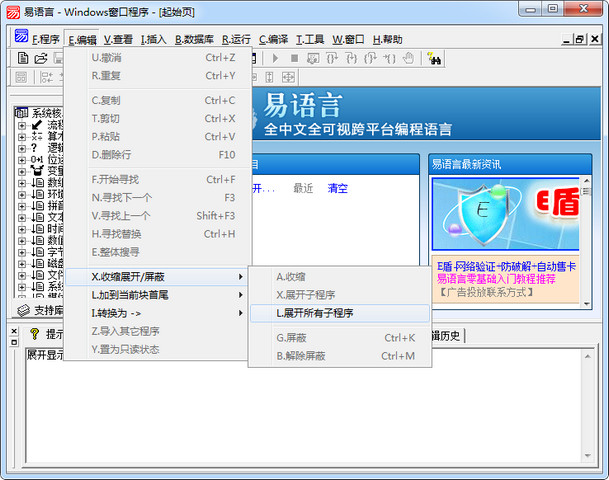The image size is (609, 480).
Task: Click the form layout icon in second toolbar
Action: [x=21, y=77]
